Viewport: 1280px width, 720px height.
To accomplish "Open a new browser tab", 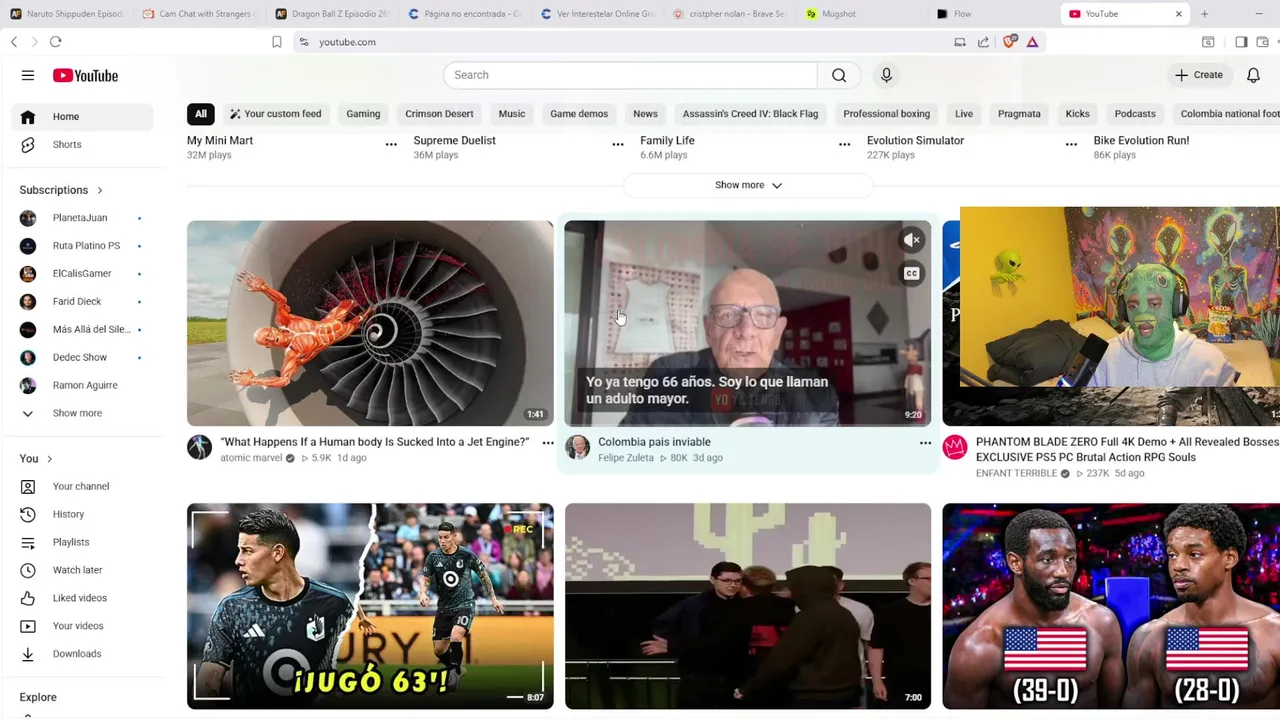I will pyautogui.click(x=1204, y=14).
